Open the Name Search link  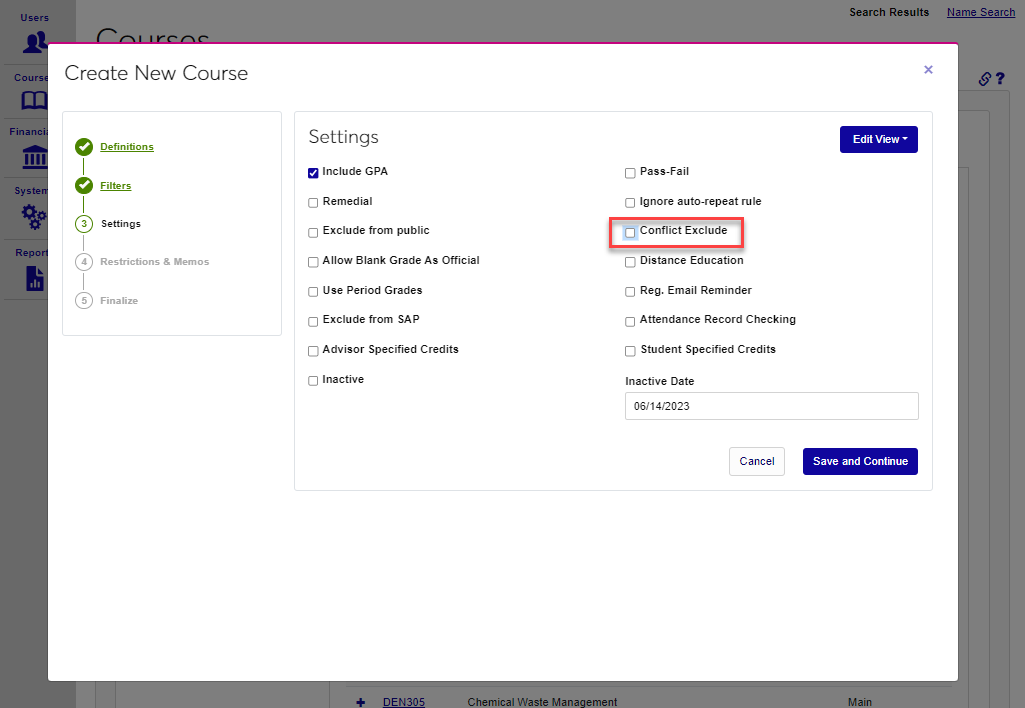click(x=980, y=12)
